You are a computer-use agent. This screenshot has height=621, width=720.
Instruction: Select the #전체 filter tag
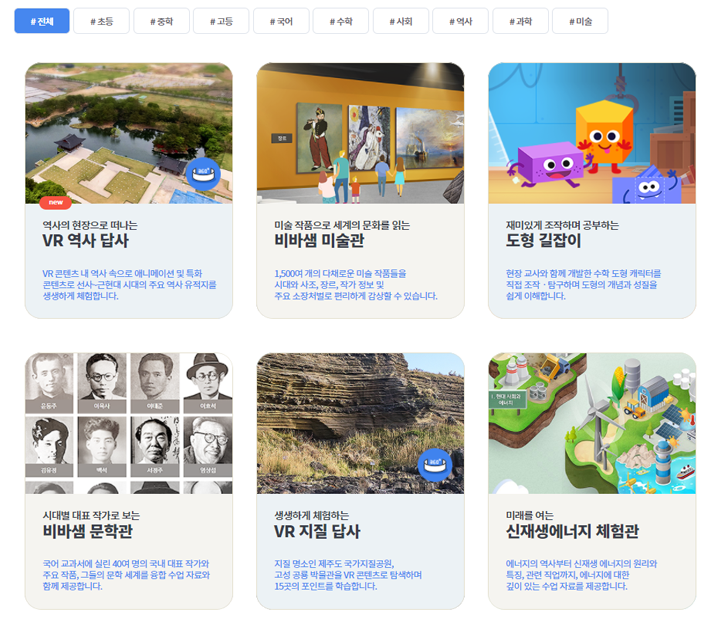coord(42,21)
